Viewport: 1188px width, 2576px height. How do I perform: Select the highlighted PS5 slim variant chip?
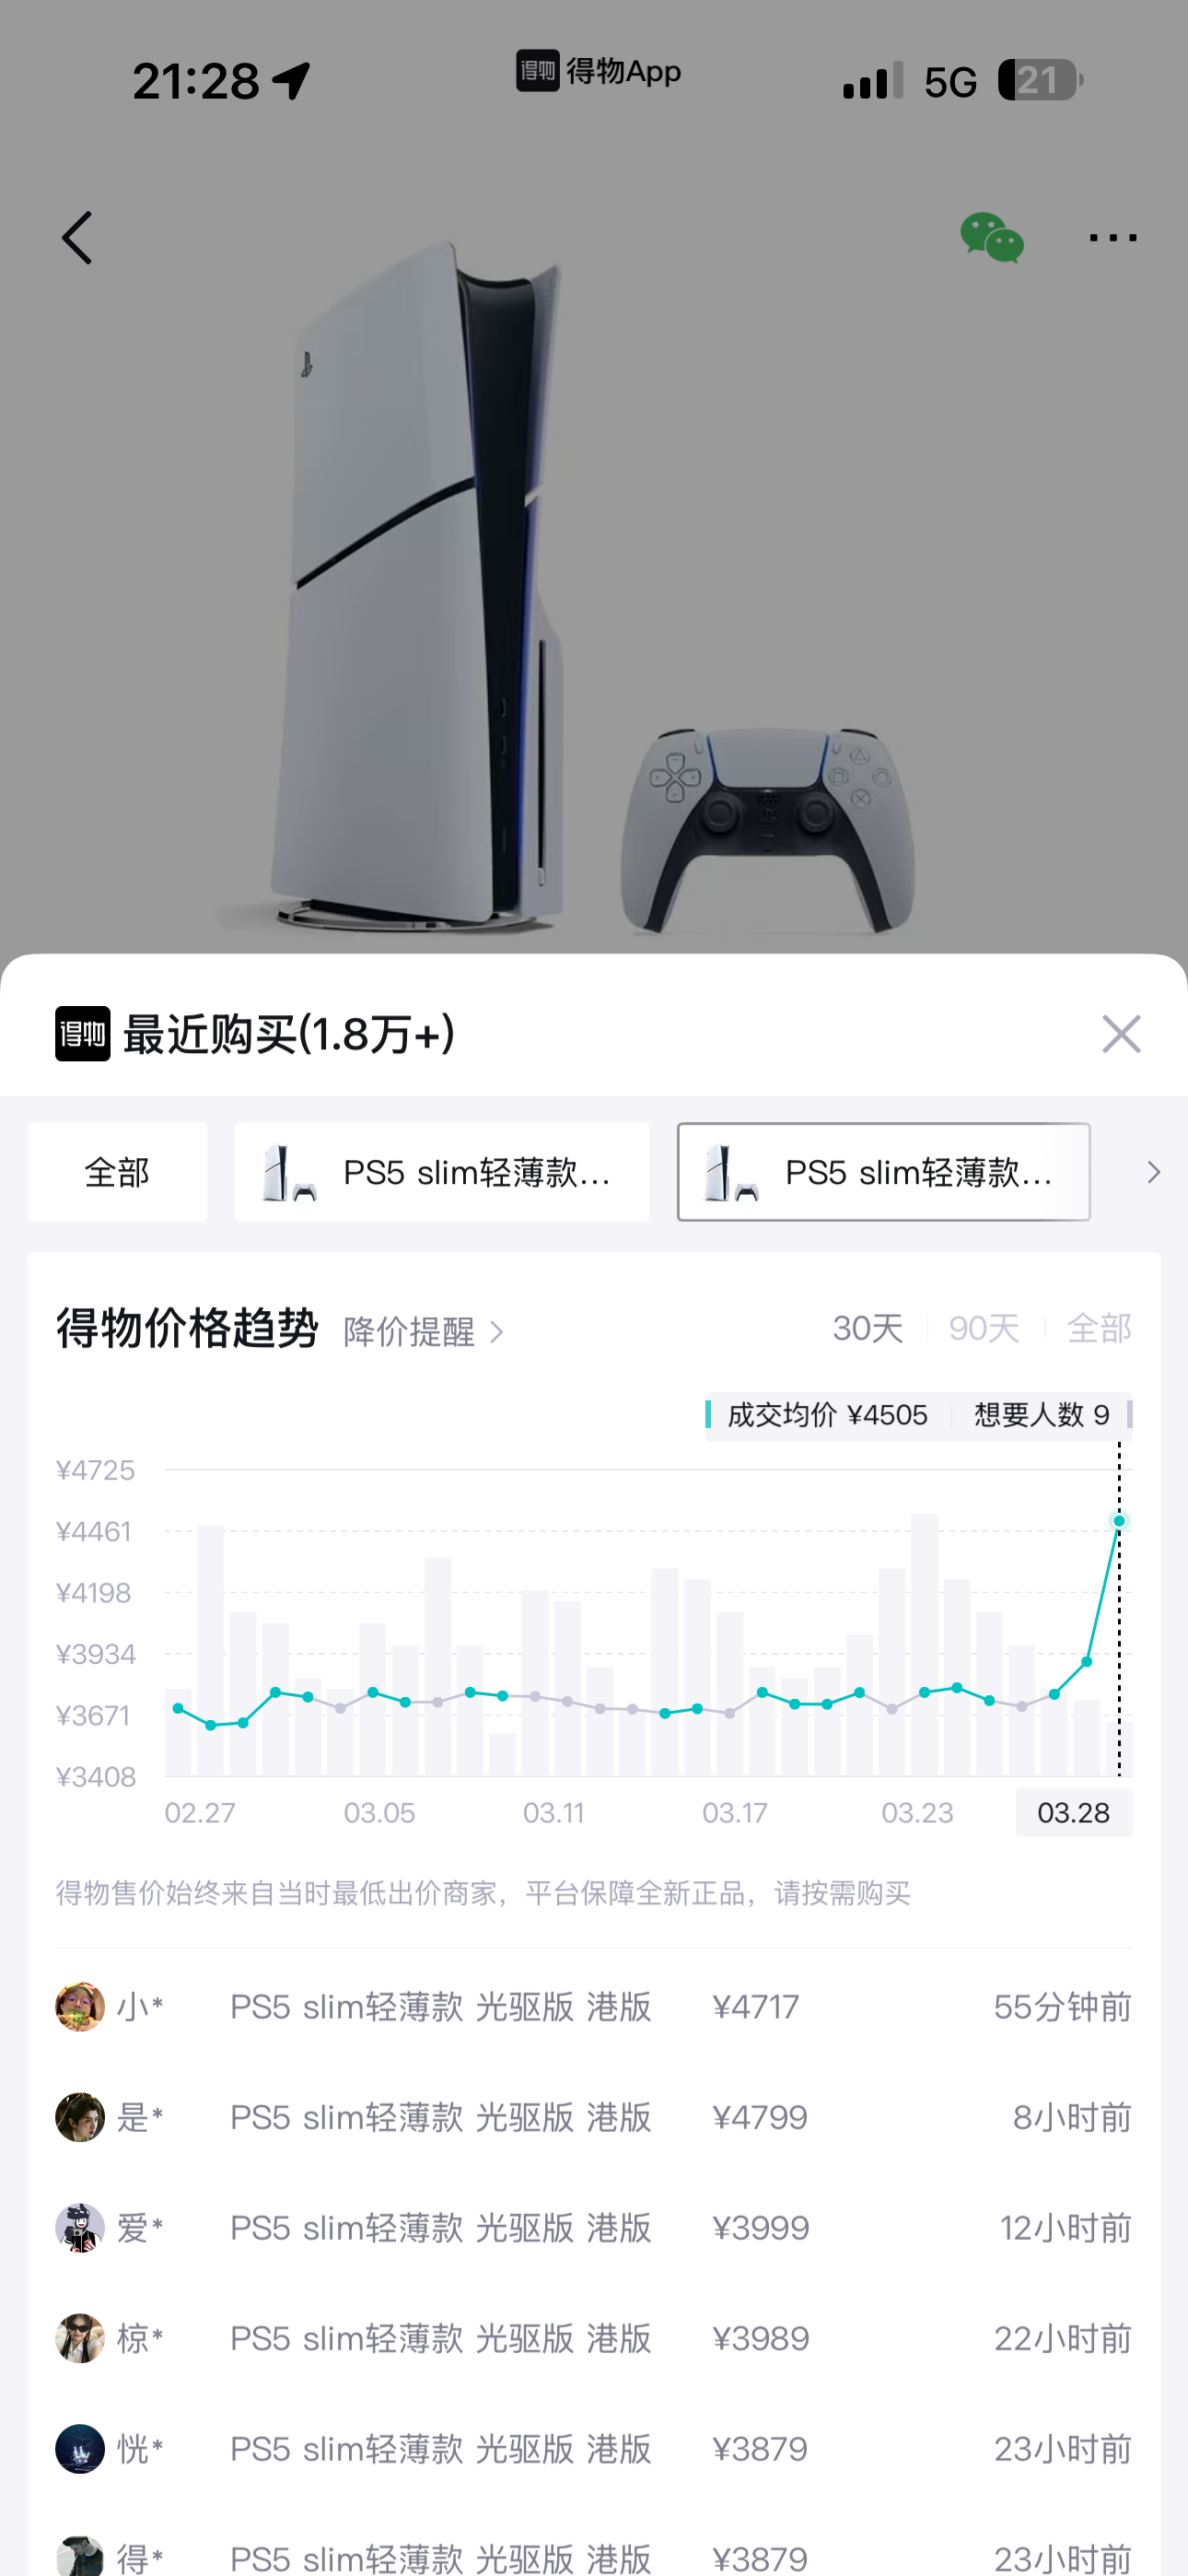click(x=884, y=1172)
